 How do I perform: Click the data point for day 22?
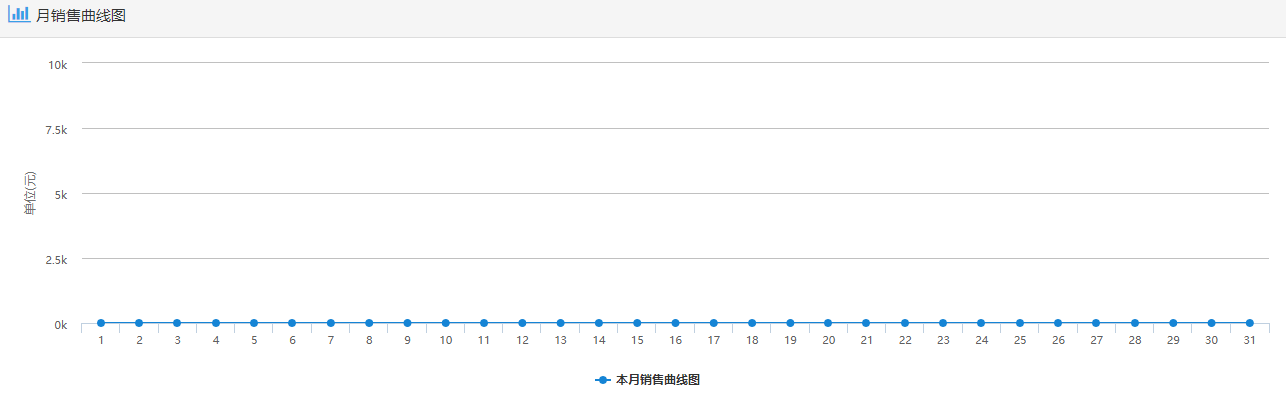click(x=905, y=323)
